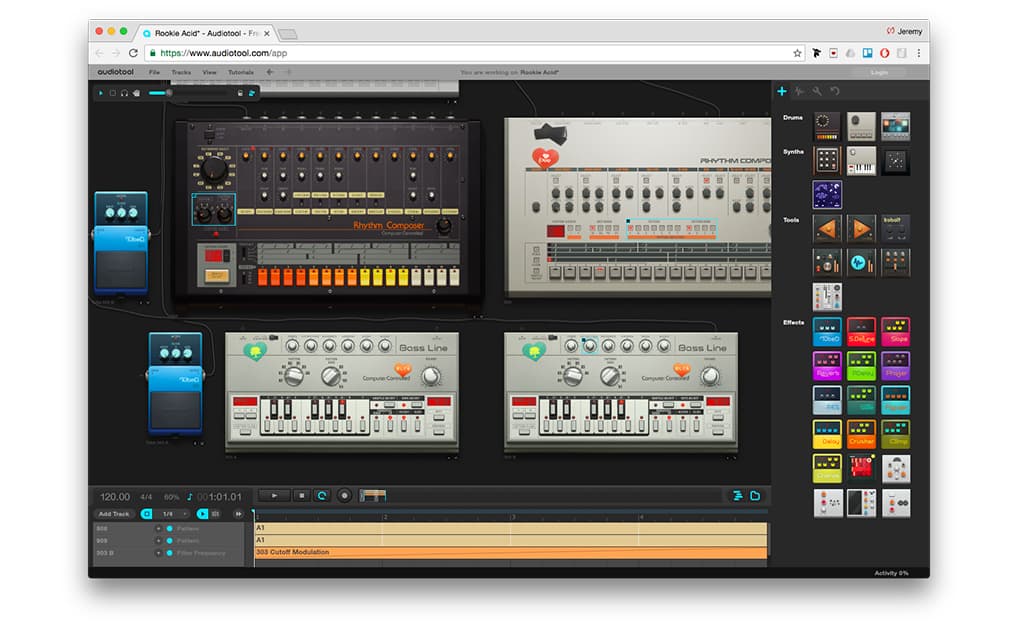This screenshot has height=627, width=1020.
Task: Toggle loop playback in the transport bar
Action: pyautogui.click(x=321, y=495)
